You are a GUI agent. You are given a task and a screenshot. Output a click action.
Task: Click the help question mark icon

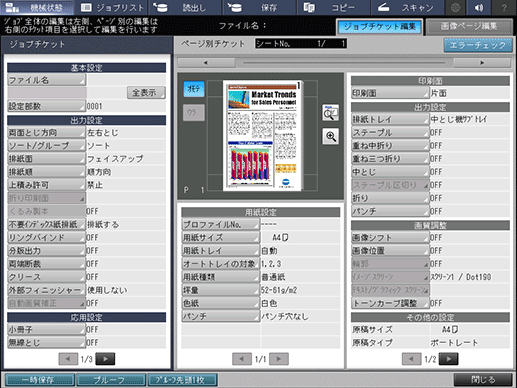[504, 7]
